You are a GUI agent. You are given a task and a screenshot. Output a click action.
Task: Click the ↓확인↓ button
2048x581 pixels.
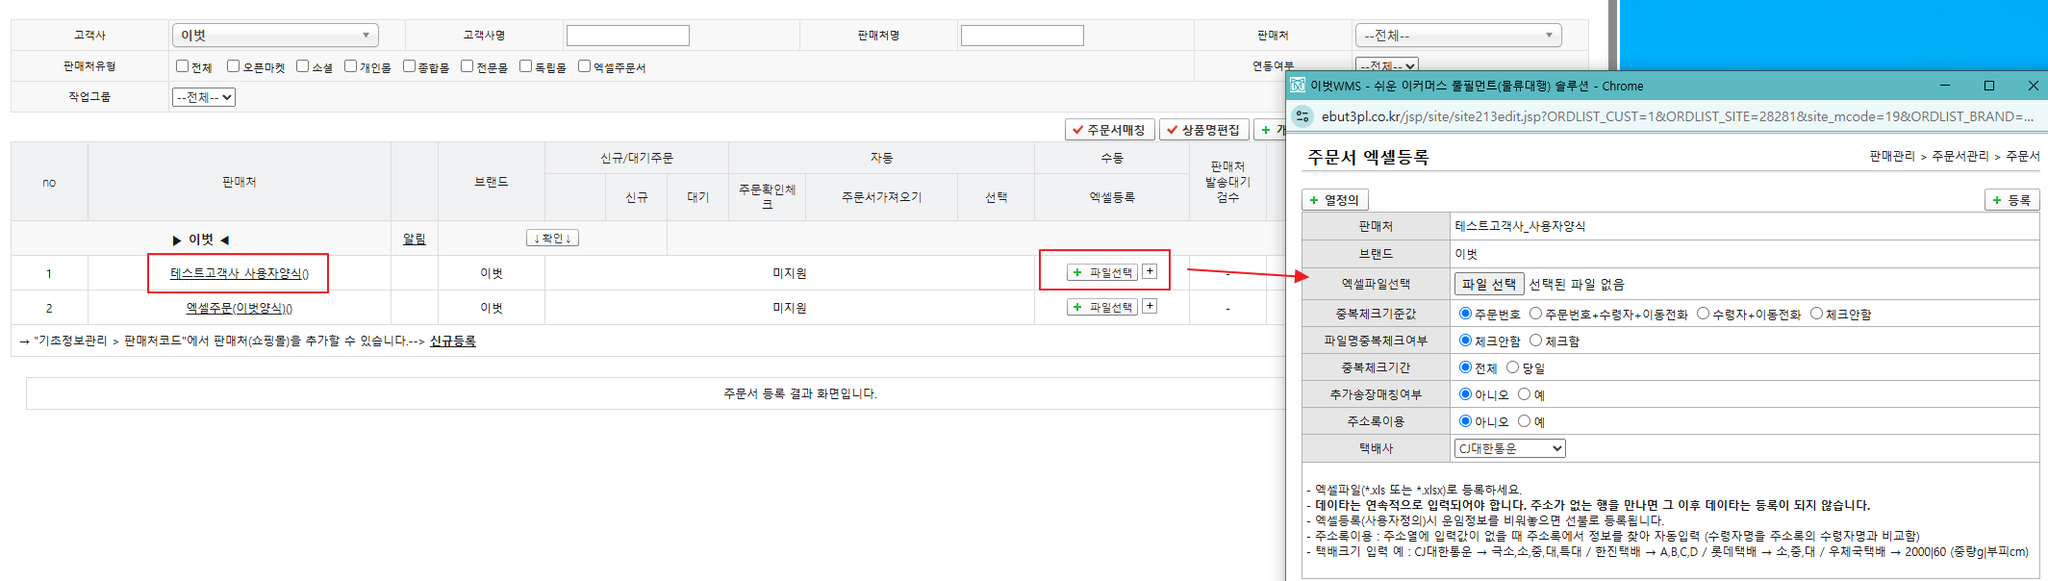point(552,238)
